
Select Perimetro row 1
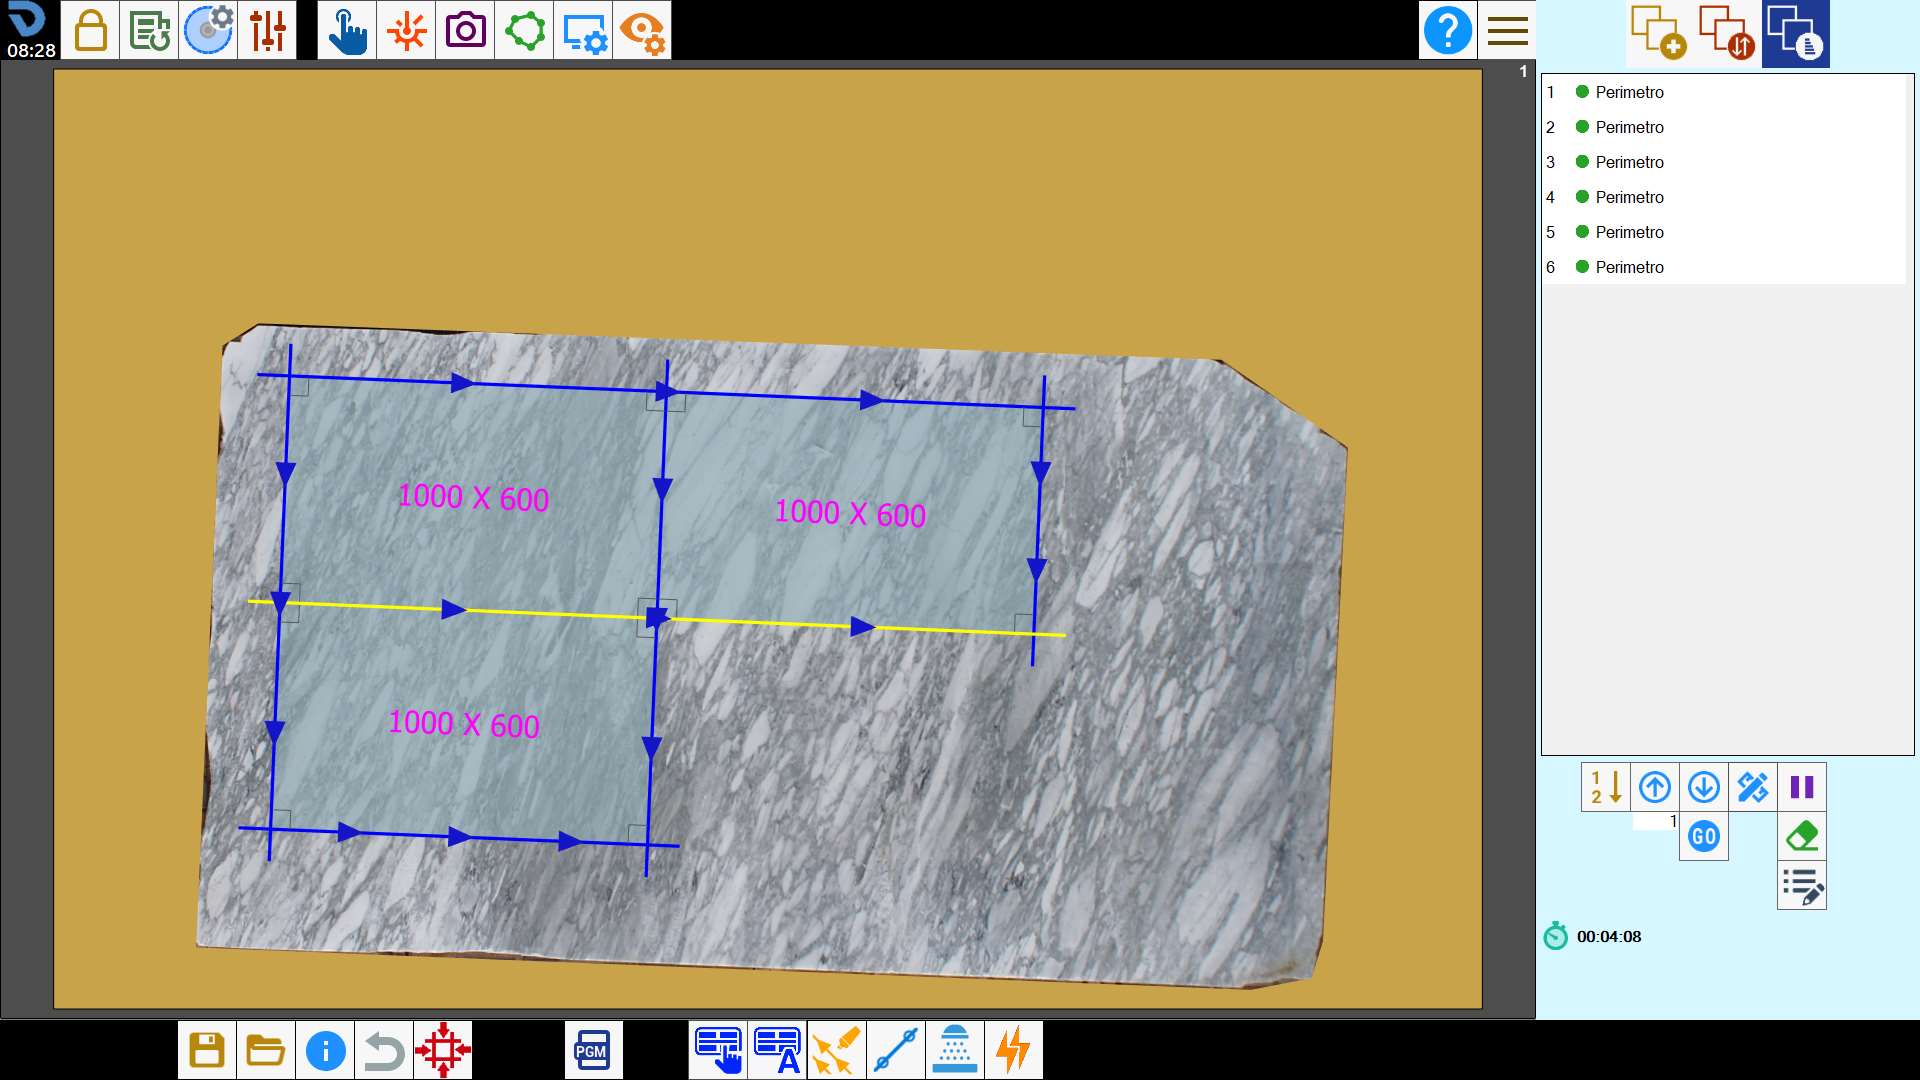pos(1724,92)
